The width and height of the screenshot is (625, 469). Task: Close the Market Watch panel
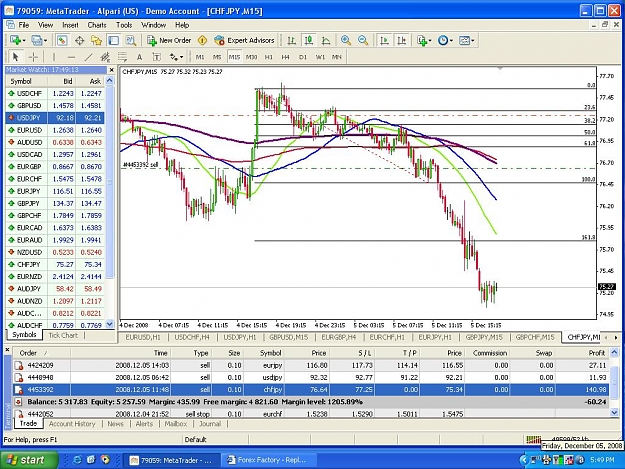pos(112,70)
